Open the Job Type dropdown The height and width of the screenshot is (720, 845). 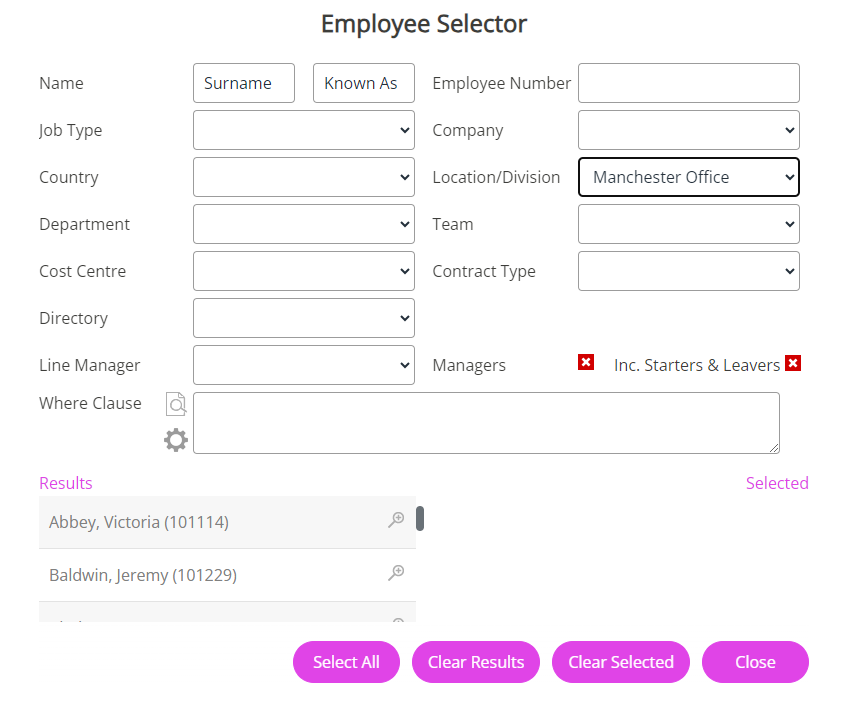click(x=304, y=130)
